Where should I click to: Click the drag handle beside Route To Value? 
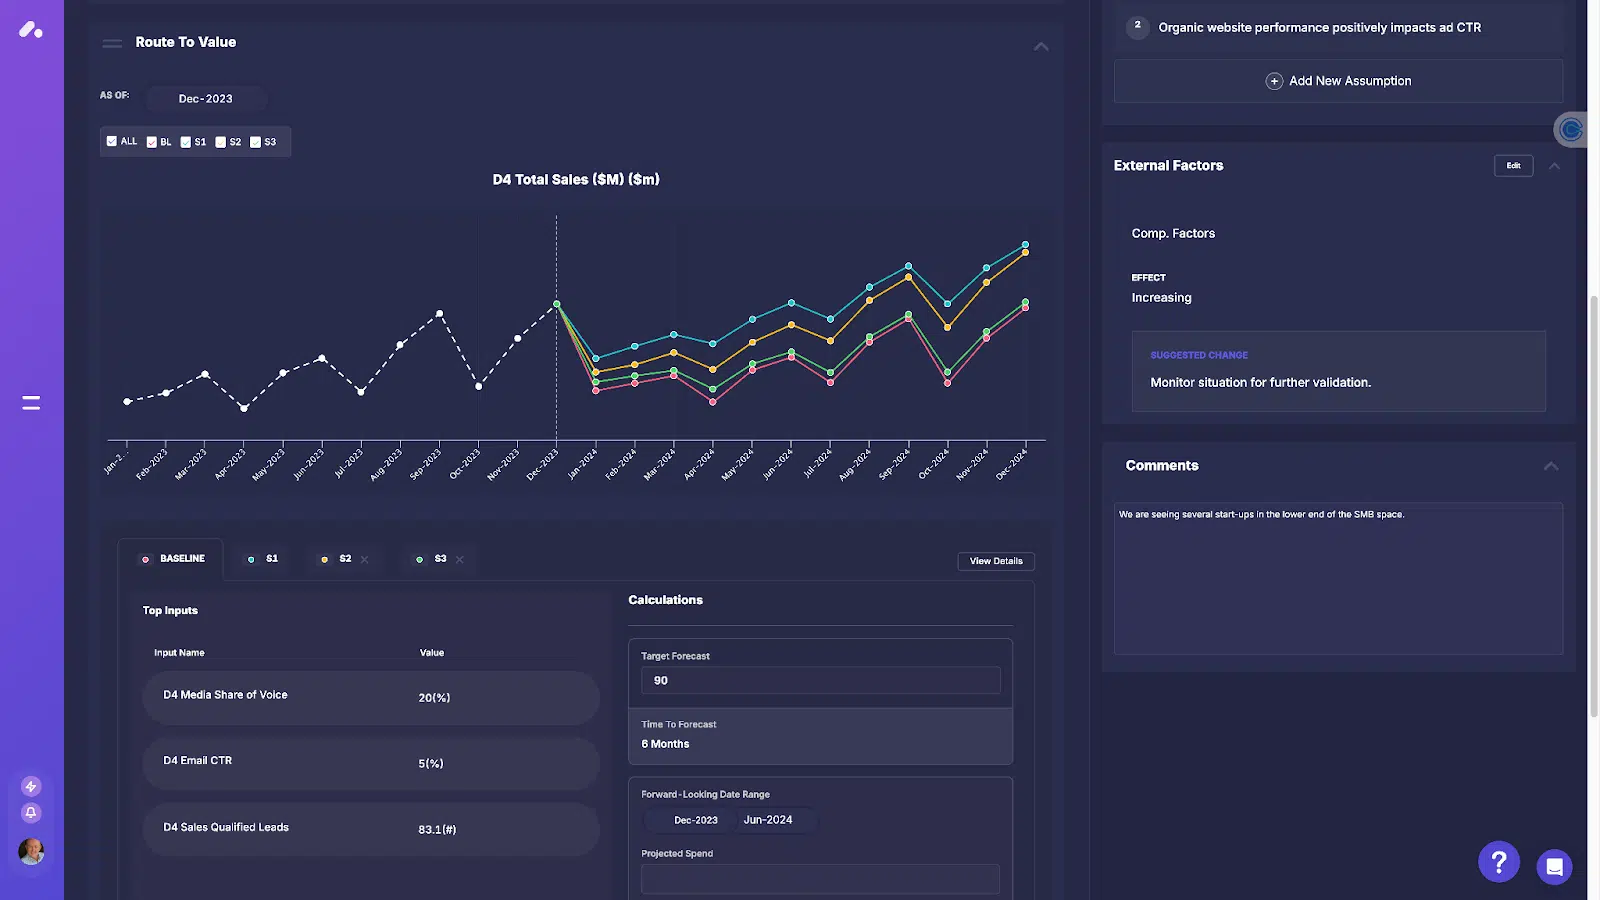pyautogui.click(x=112, y=43)
